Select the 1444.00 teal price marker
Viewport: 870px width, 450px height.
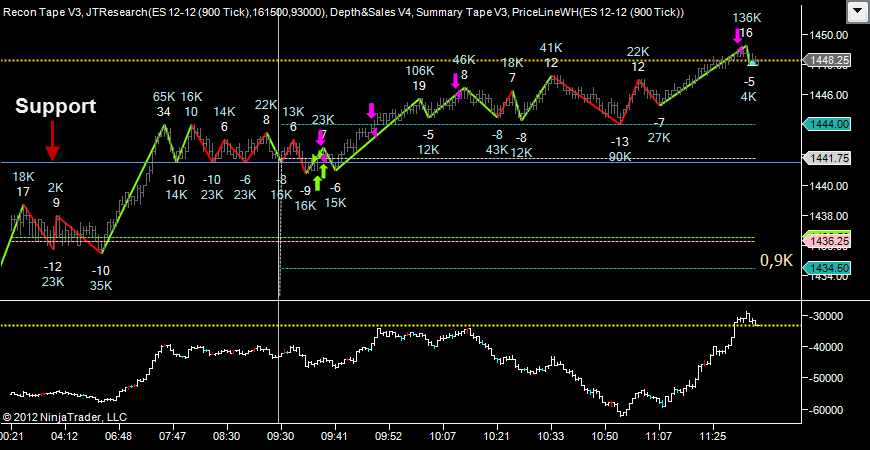click(829, 124)
